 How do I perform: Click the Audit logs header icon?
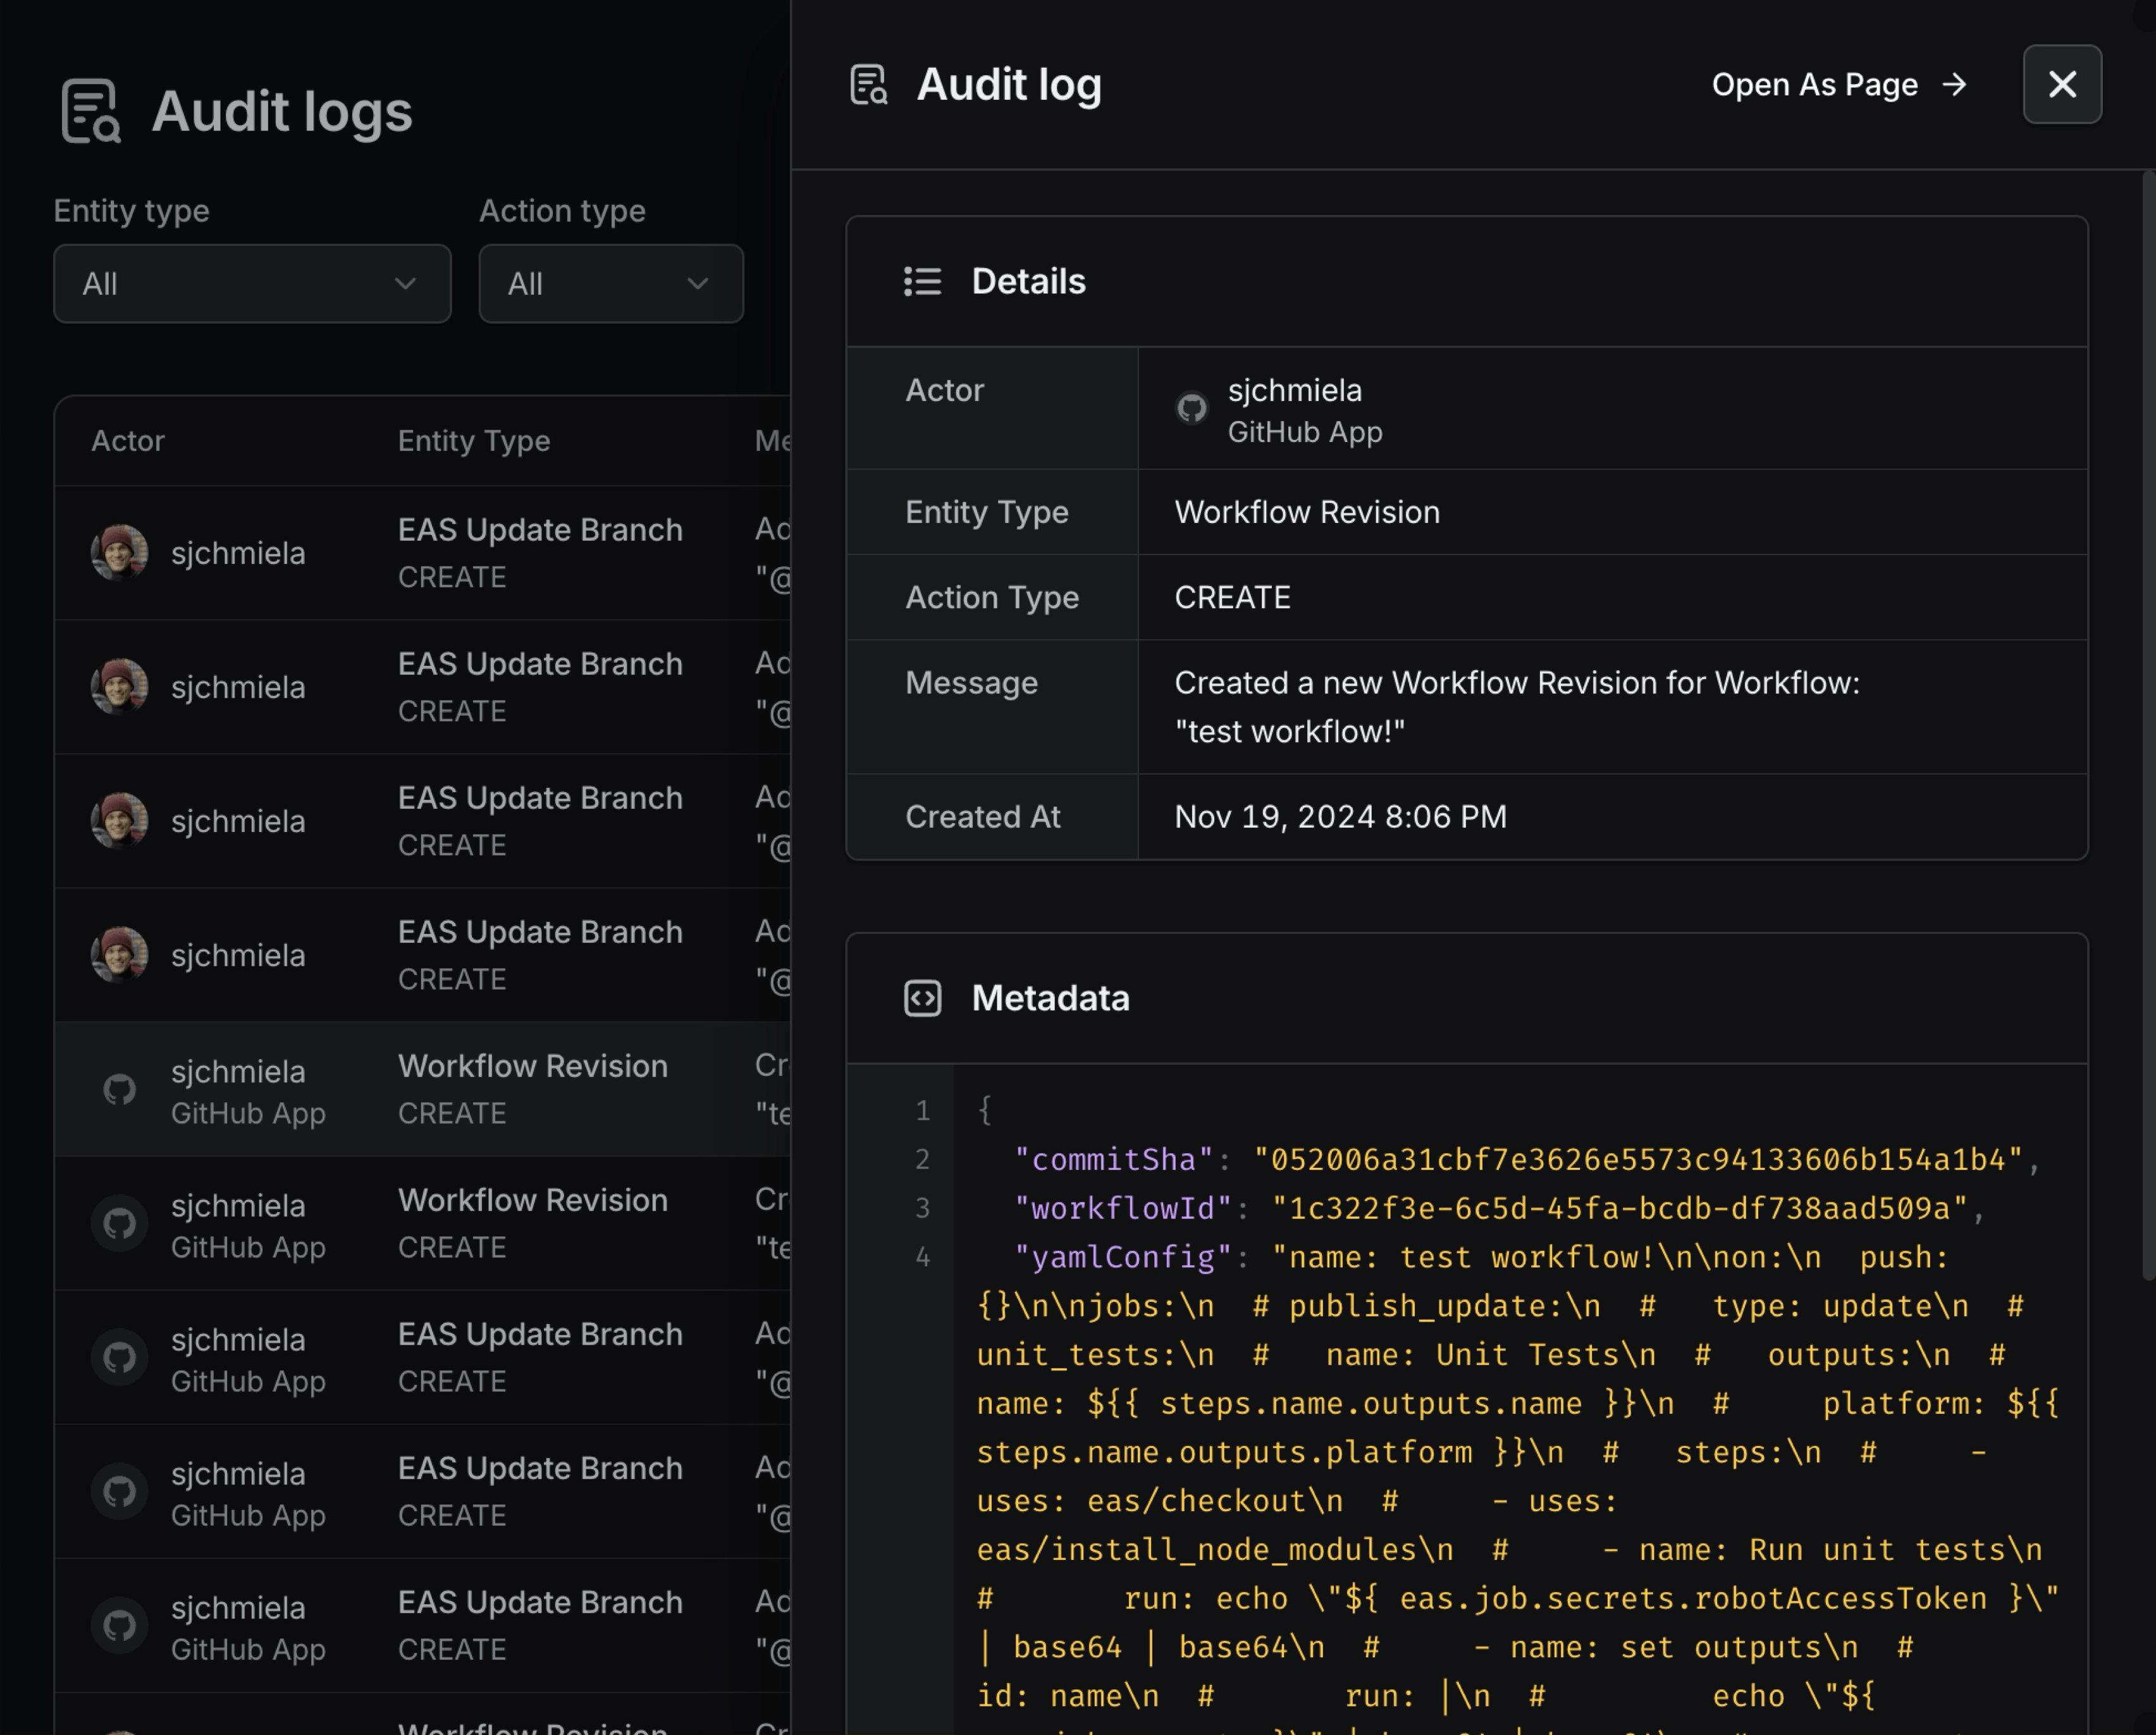(x=93, y=110)
